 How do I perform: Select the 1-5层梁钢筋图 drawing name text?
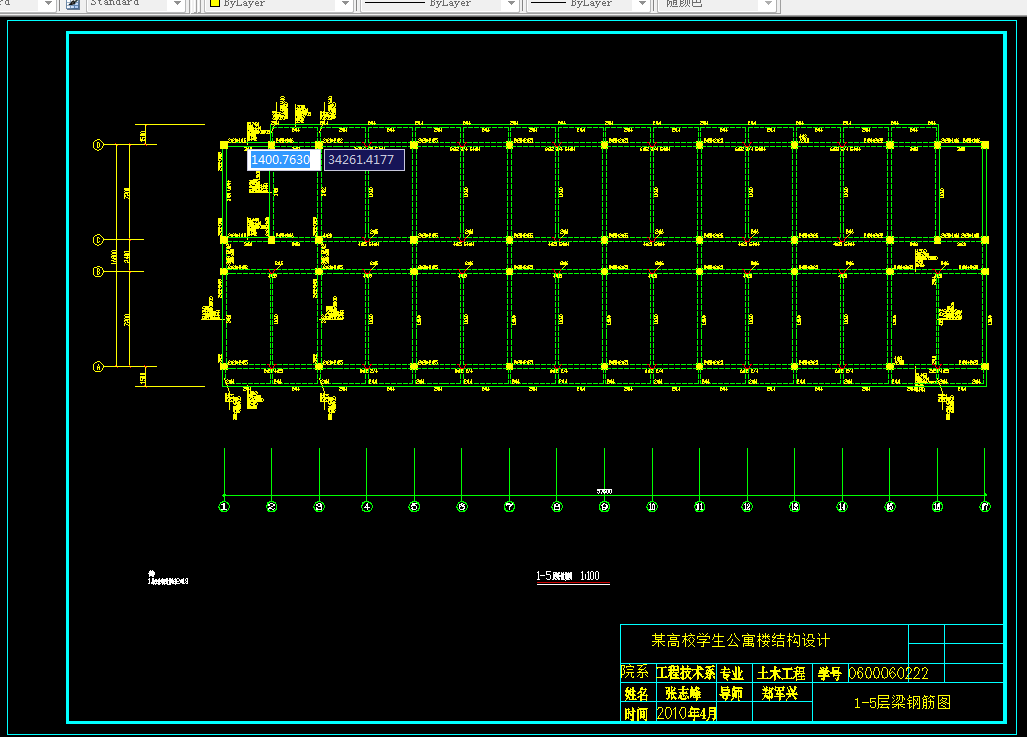point(902,703)
